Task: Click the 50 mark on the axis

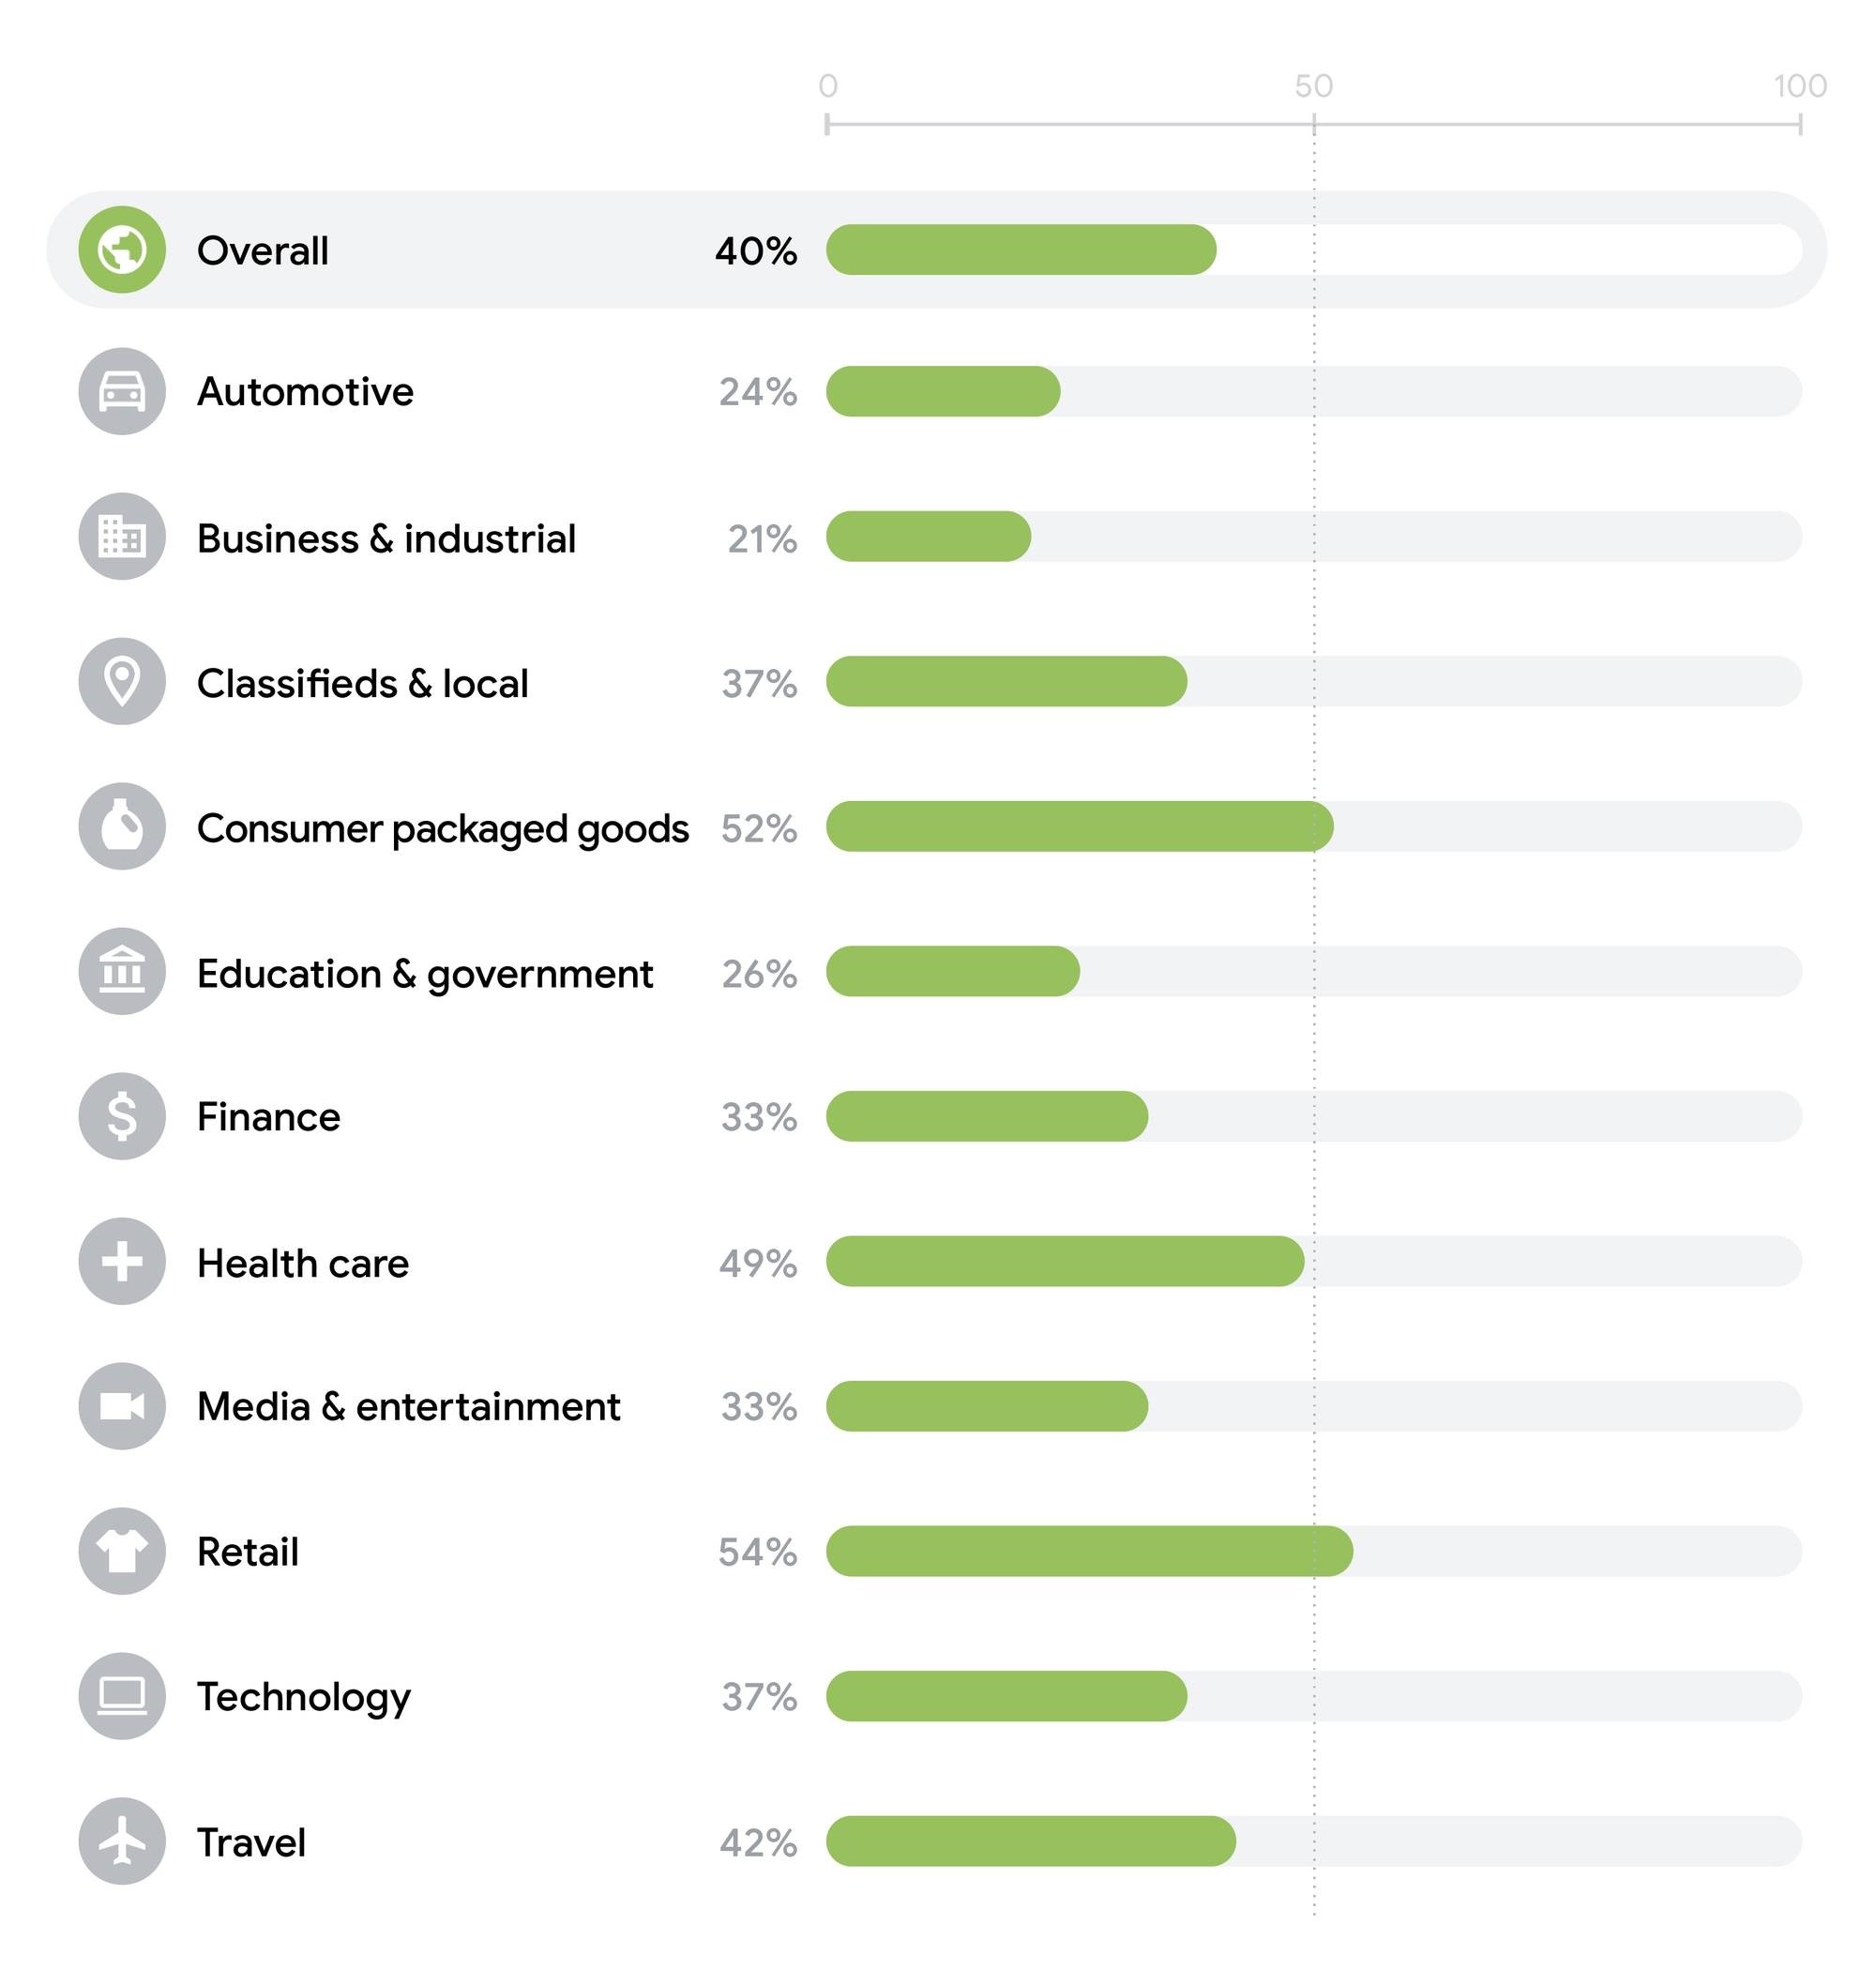Action: pos(1314,87)
